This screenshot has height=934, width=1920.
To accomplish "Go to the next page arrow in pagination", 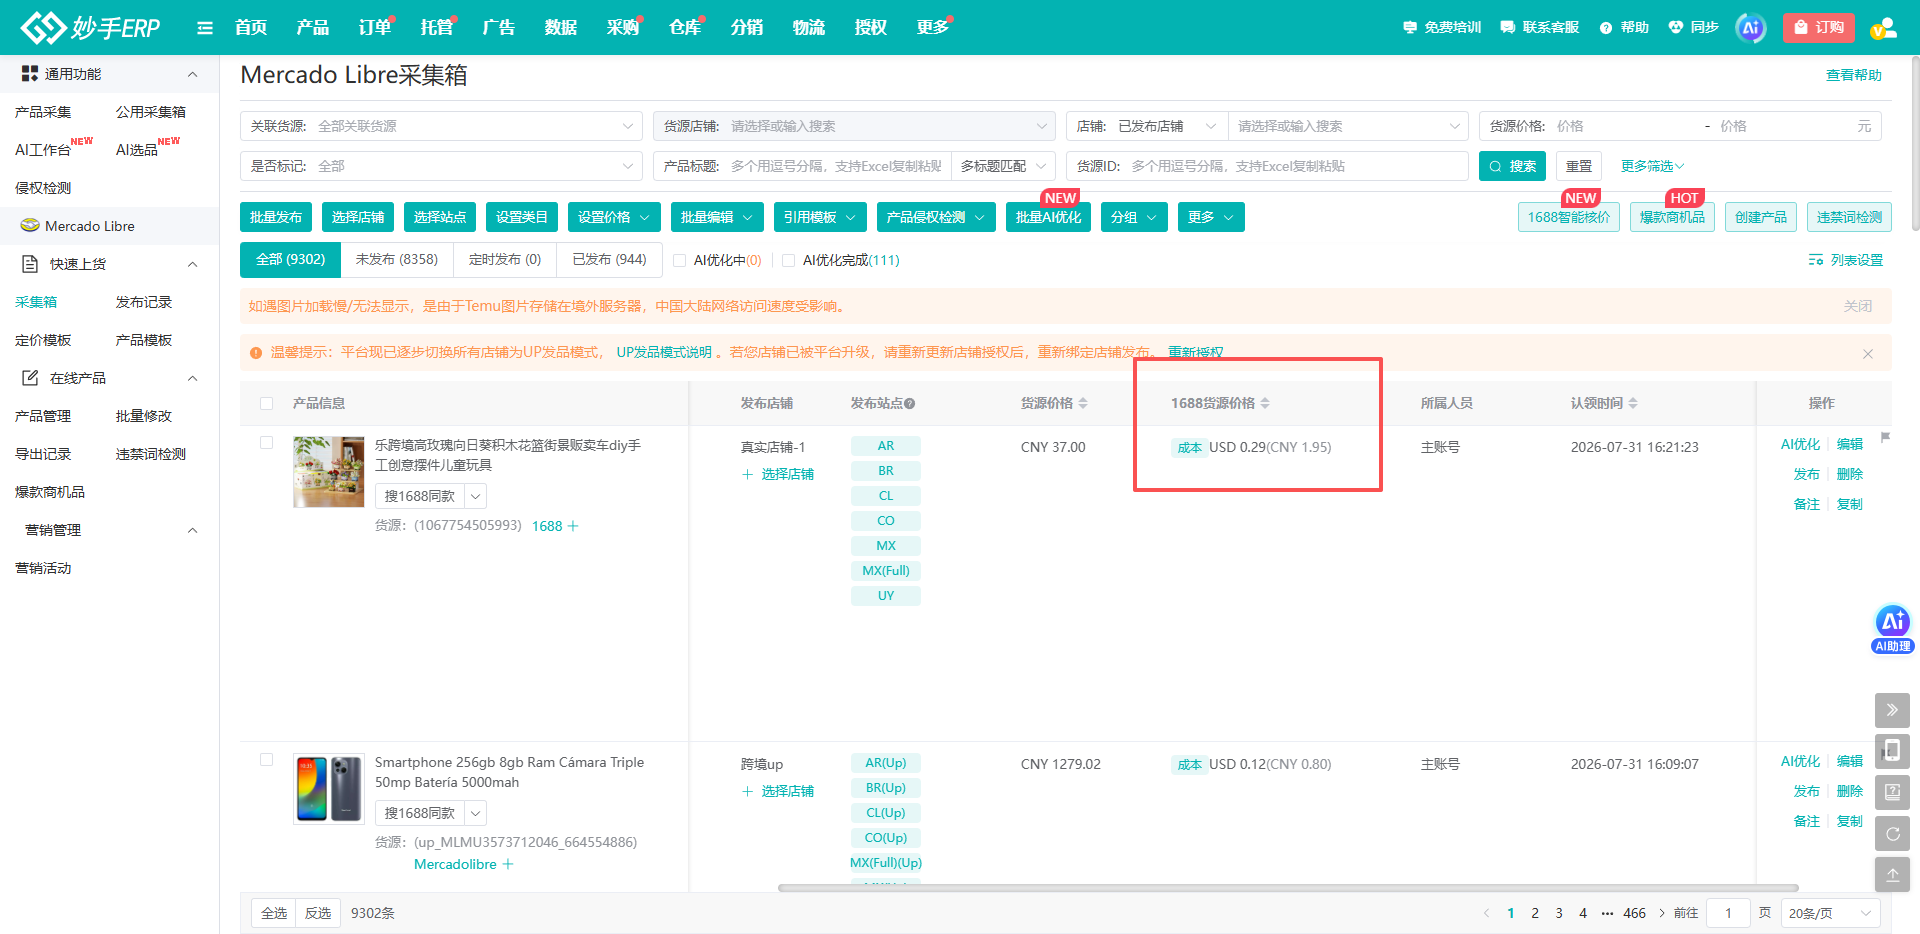I will [1662, 913].
